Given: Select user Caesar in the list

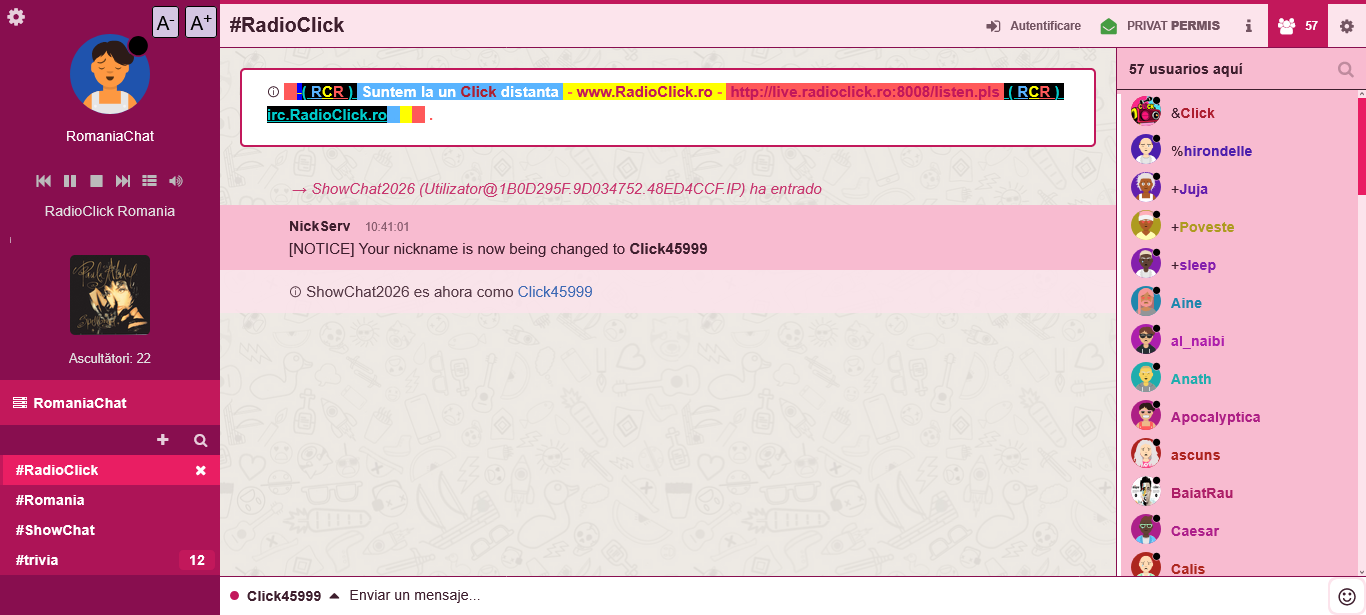Looking at the screenshot, I should pyautogui.click(x=1237, y=531).
